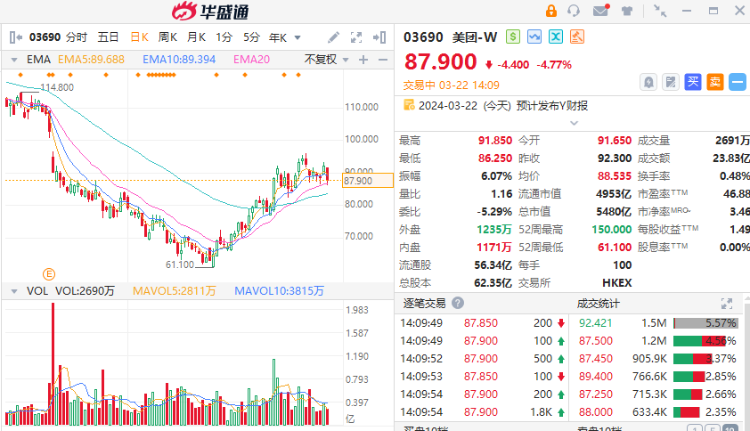Click the chart fullscreen expand icon
The width and height of the screenshot is (750, 431).
[x=356, y=37]
